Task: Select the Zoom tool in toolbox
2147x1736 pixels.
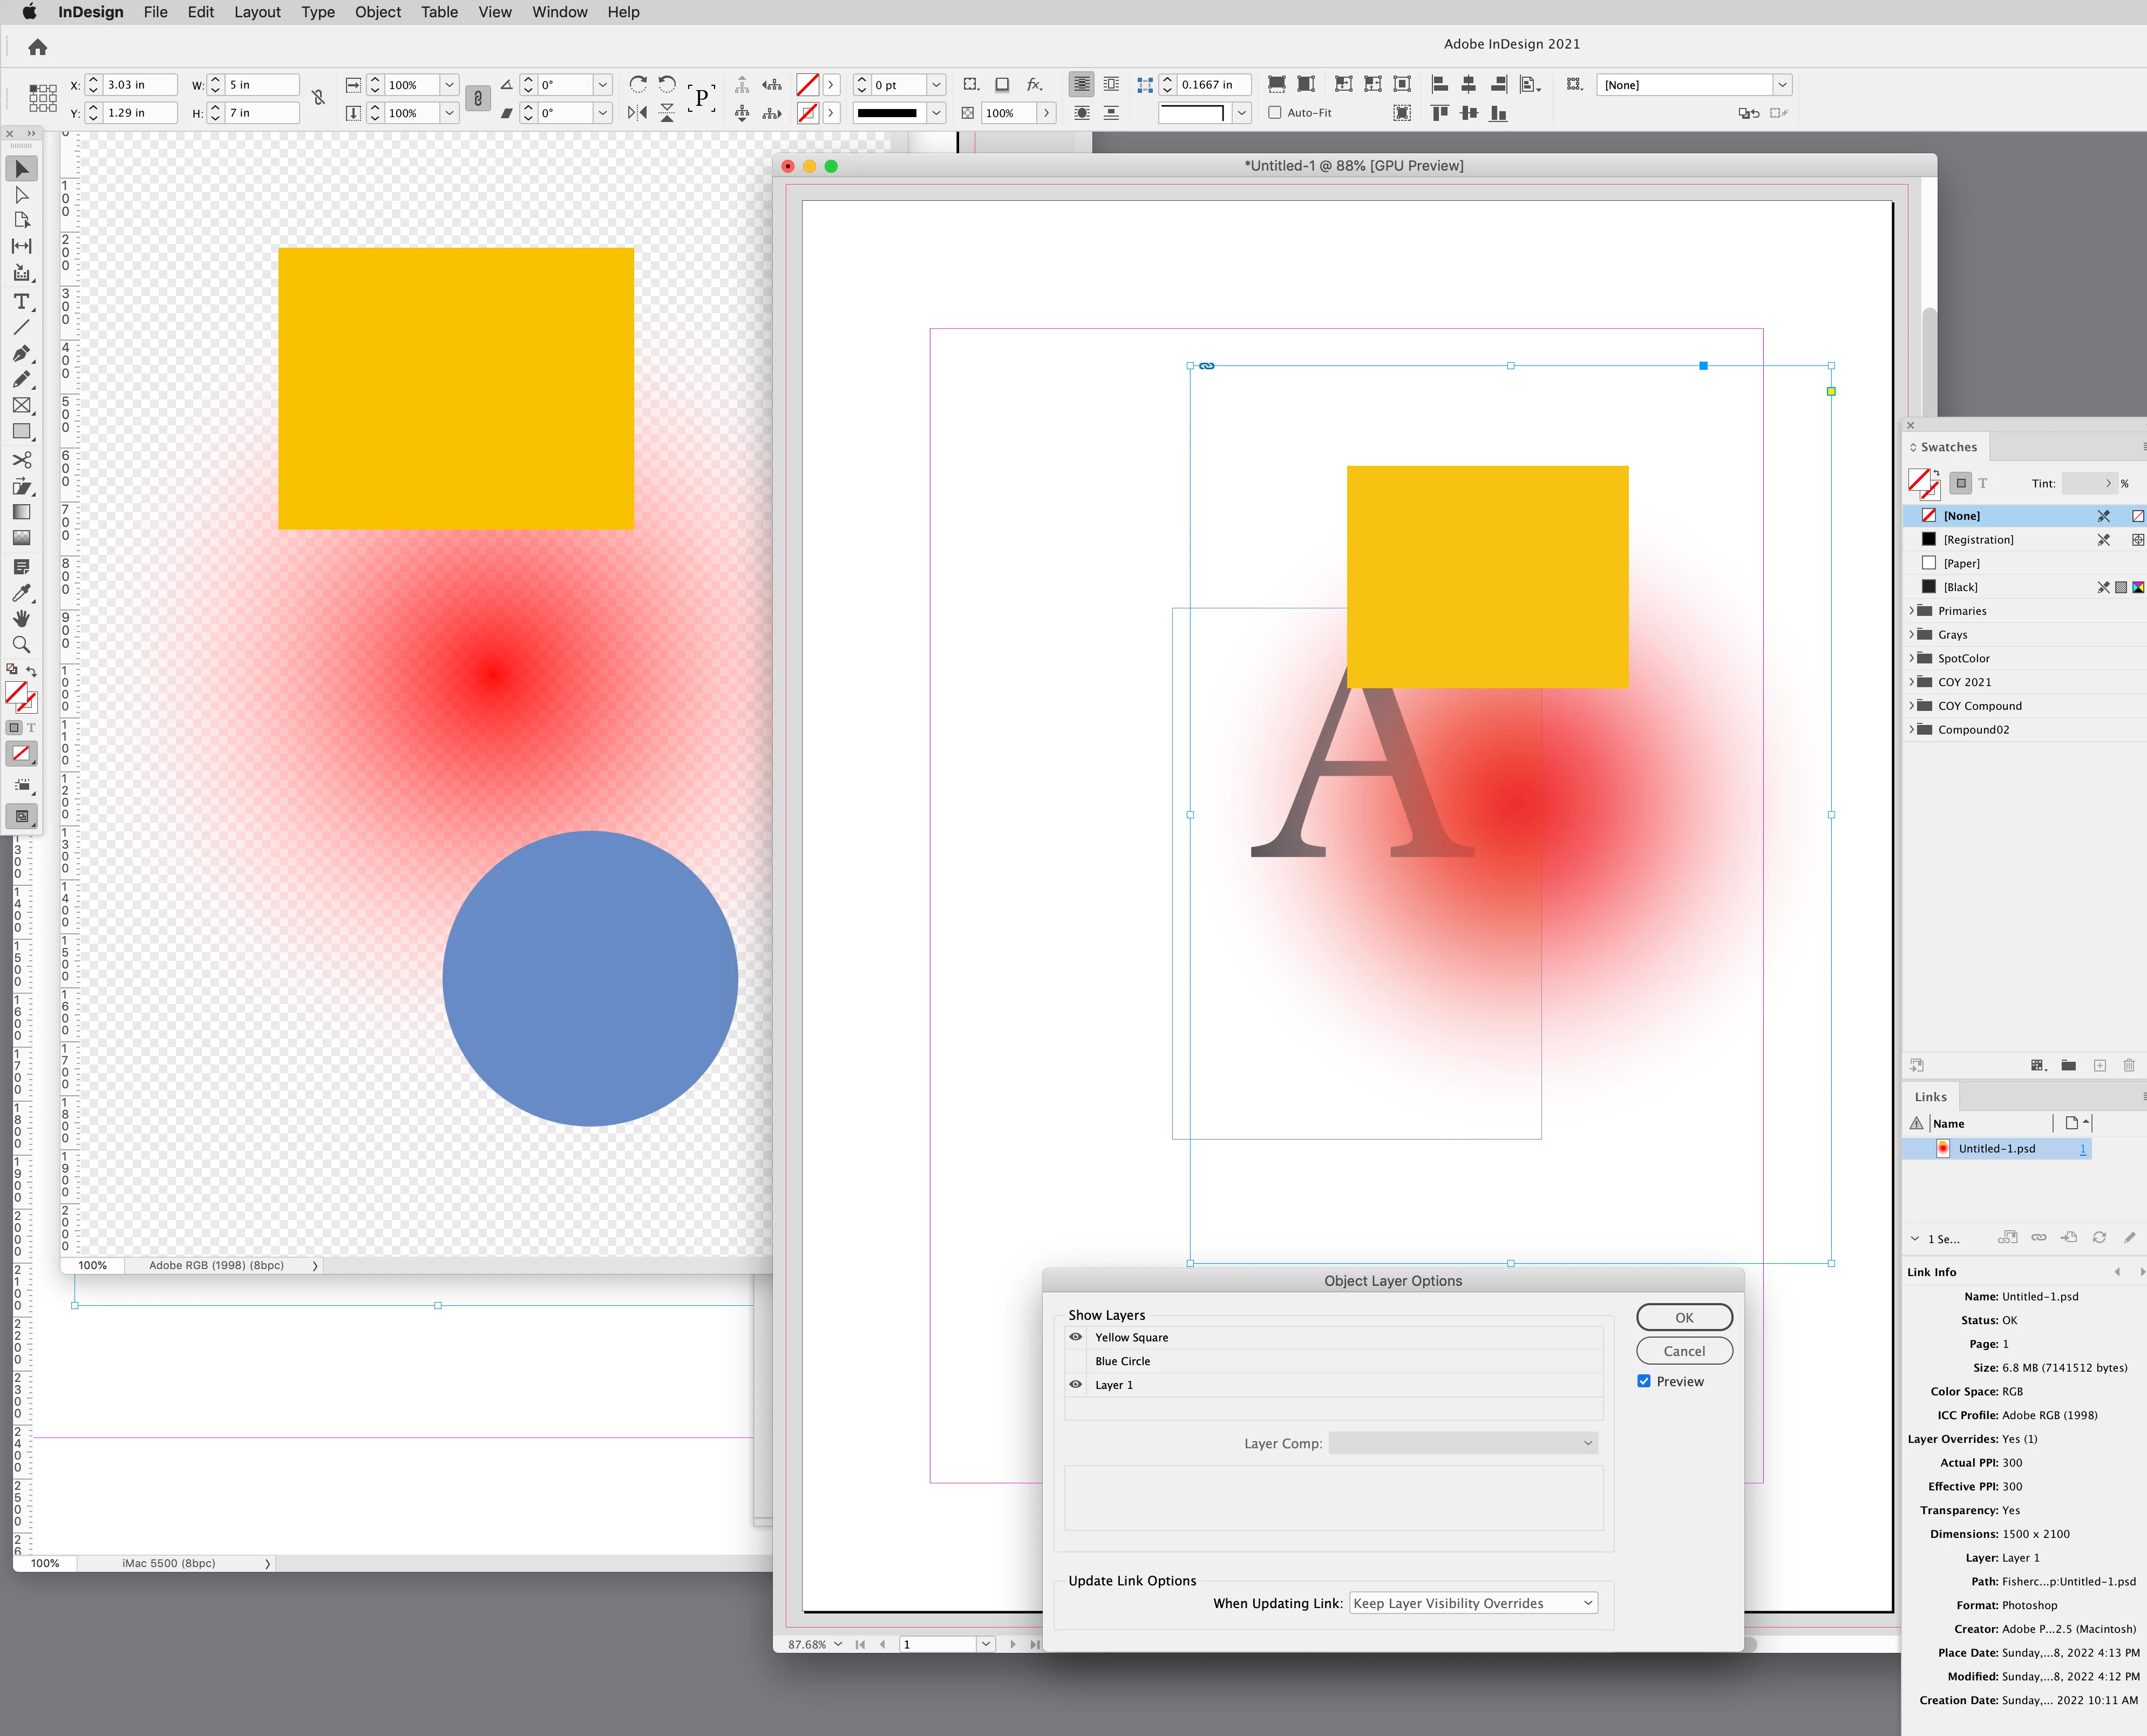Action: (x=21, y=645)
